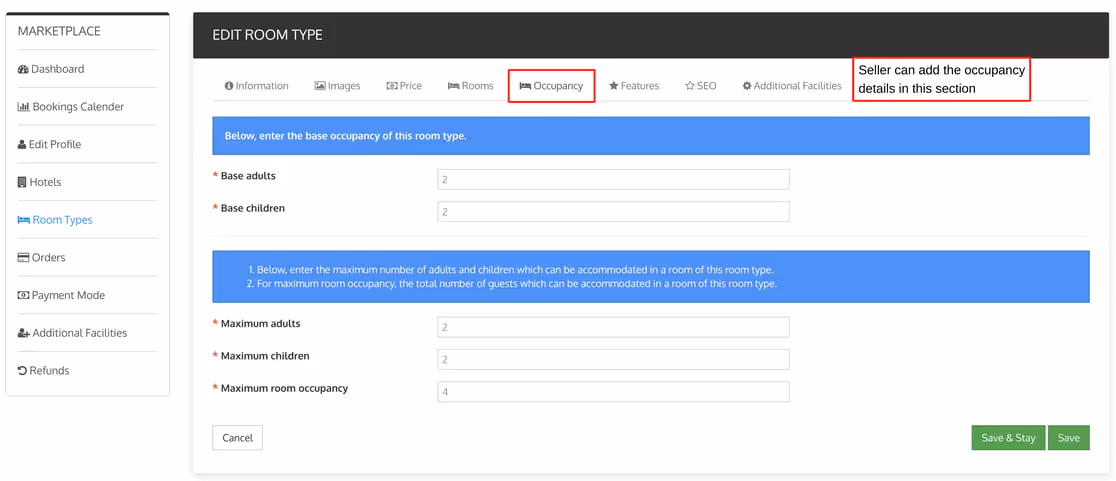
Task: Click the Base adults input field
Action: [614, 179]
